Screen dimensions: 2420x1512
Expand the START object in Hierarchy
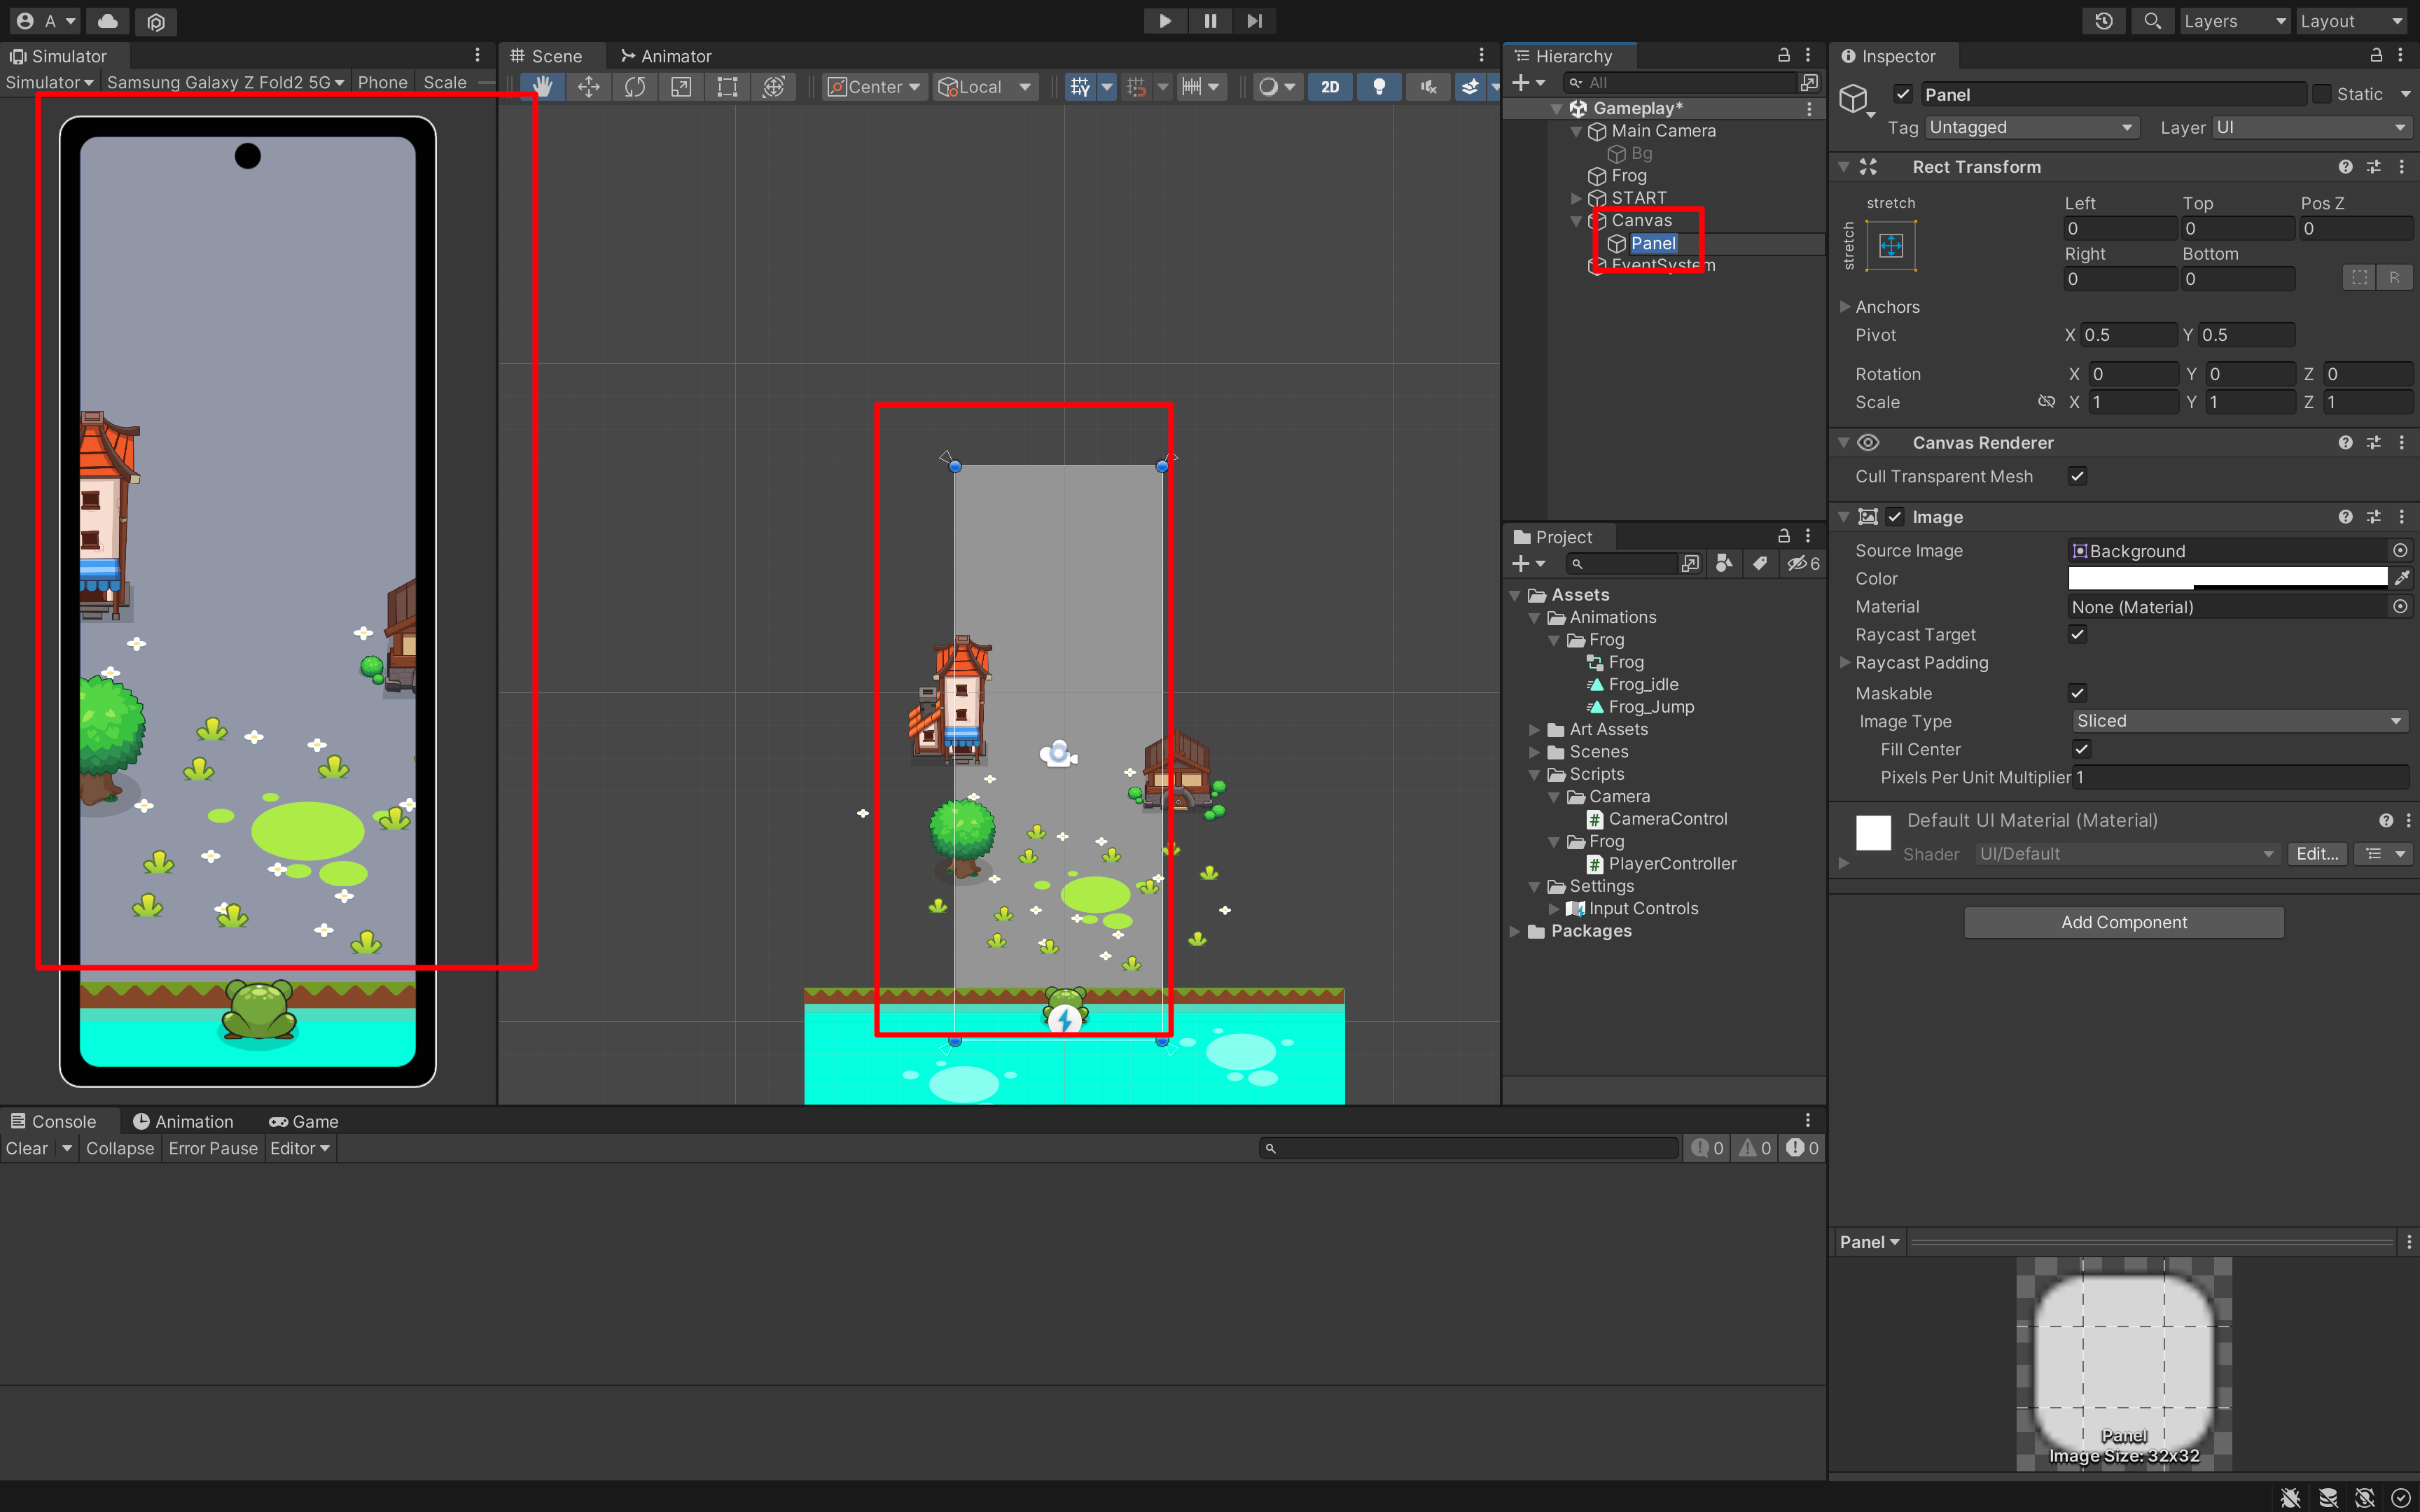tap(1576, 198)
